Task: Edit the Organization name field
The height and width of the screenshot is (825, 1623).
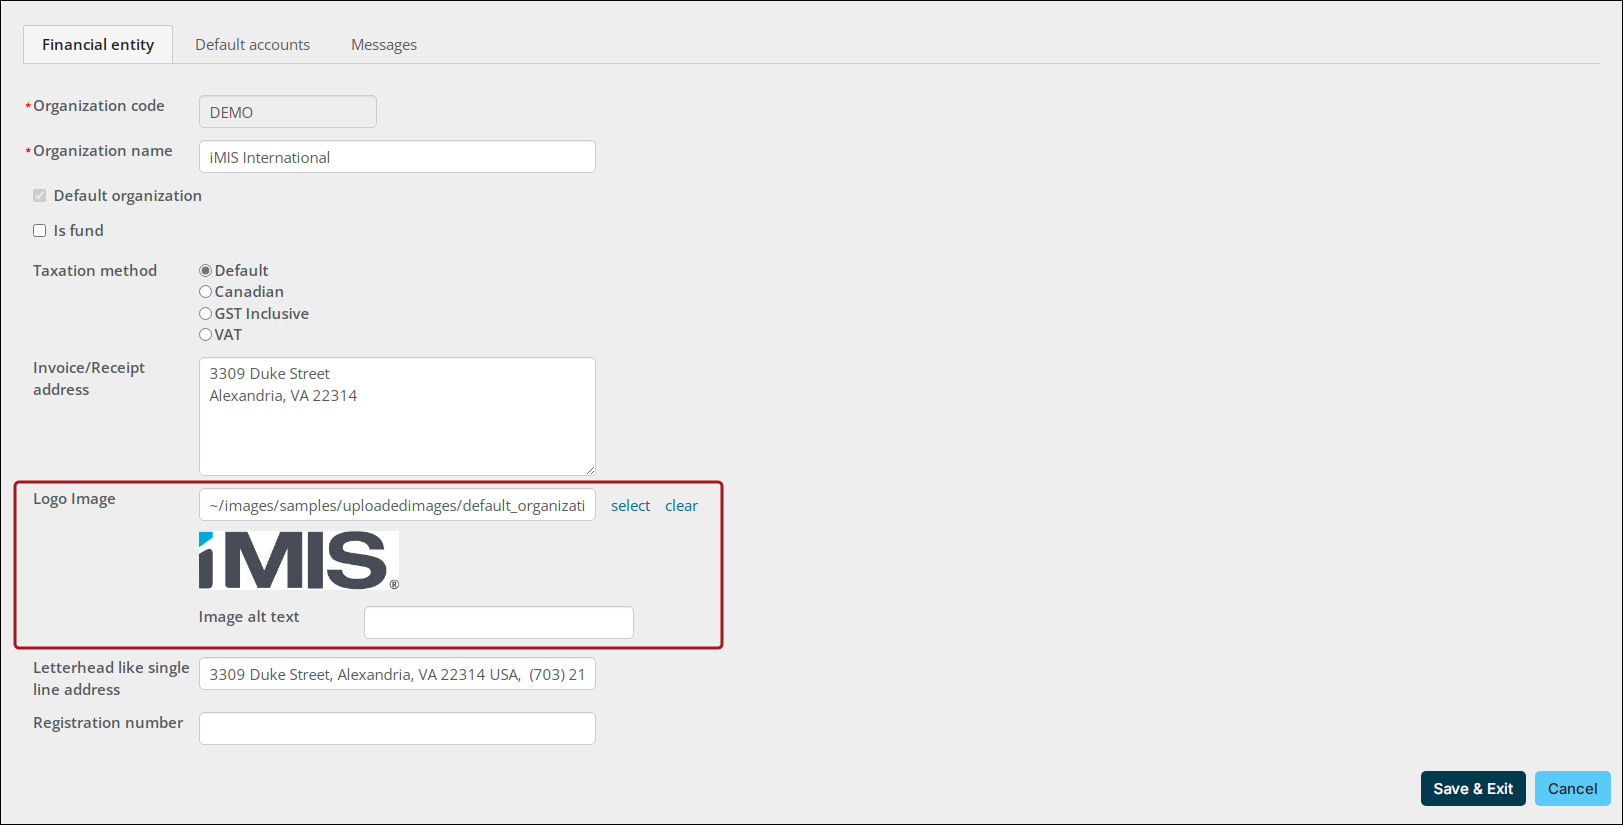Action: coord(397,157)
